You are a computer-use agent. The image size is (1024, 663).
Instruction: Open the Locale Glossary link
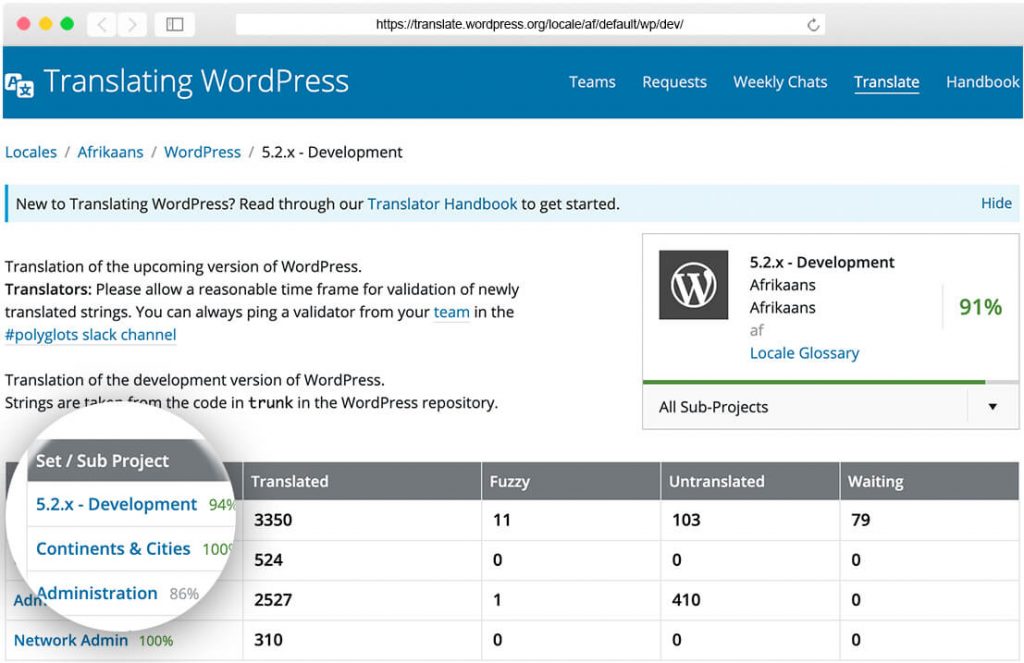click(x=804, y=353)
